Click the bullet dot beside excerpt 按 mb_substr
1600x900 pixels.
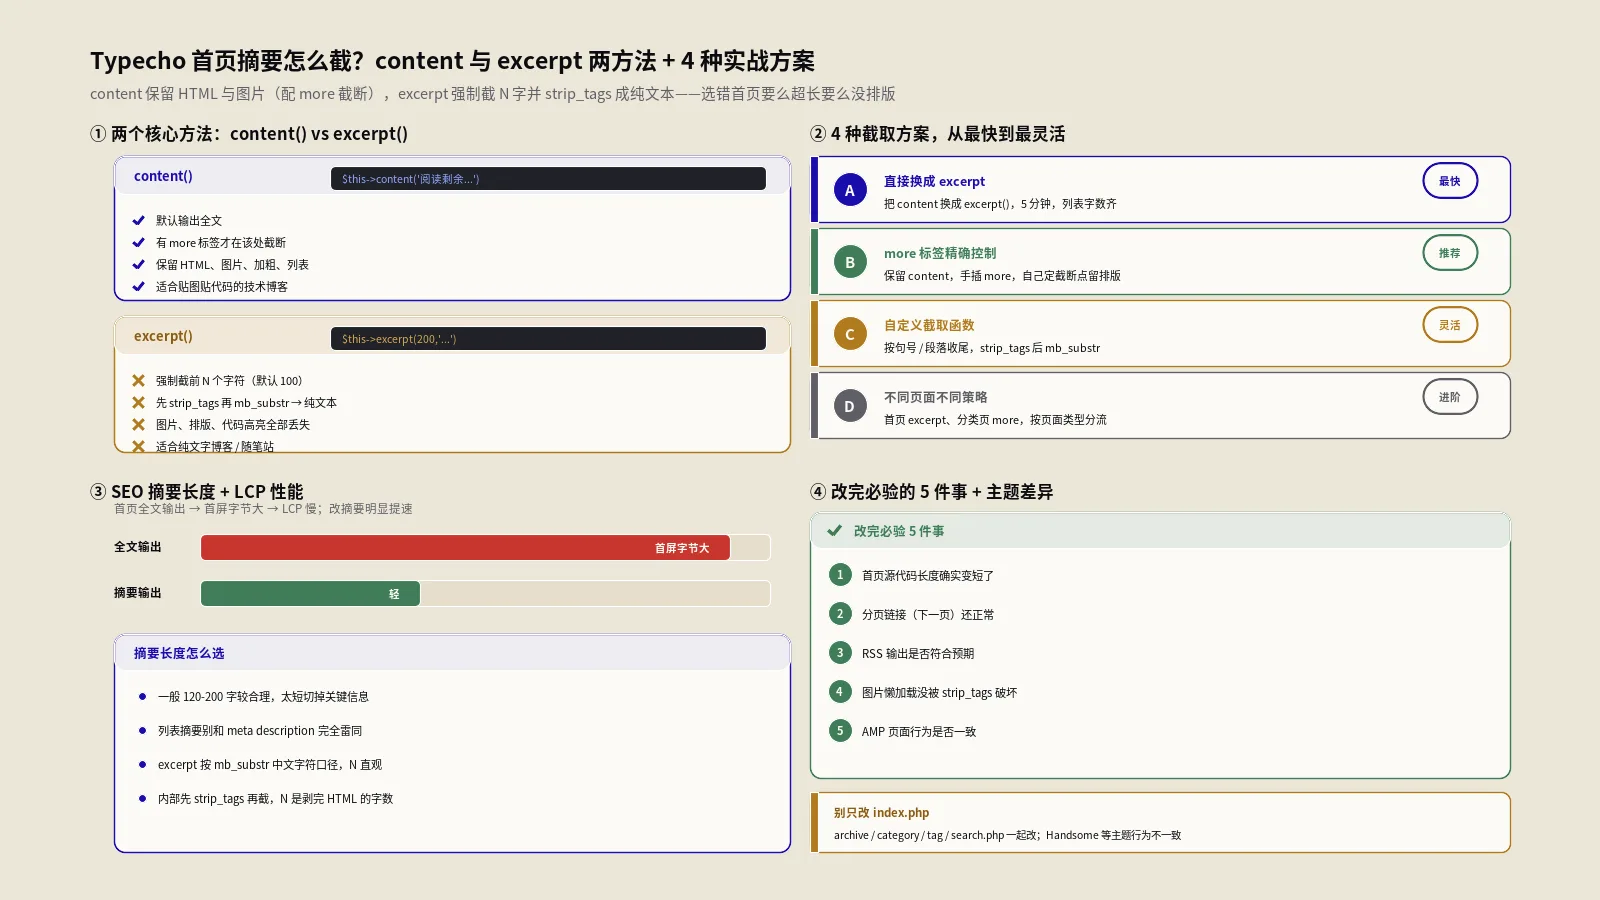coord(142,764)
